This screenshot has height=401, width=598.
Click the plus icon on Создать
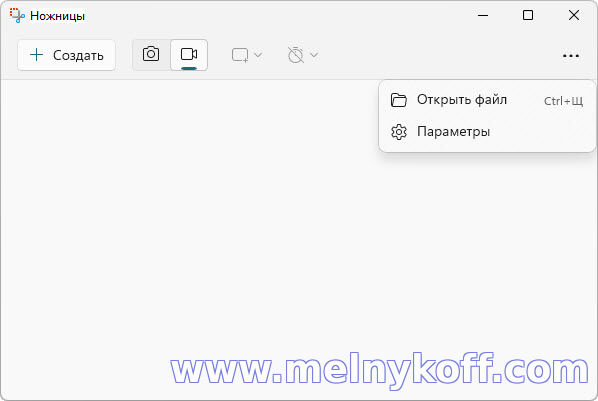[x=37, y=55]
